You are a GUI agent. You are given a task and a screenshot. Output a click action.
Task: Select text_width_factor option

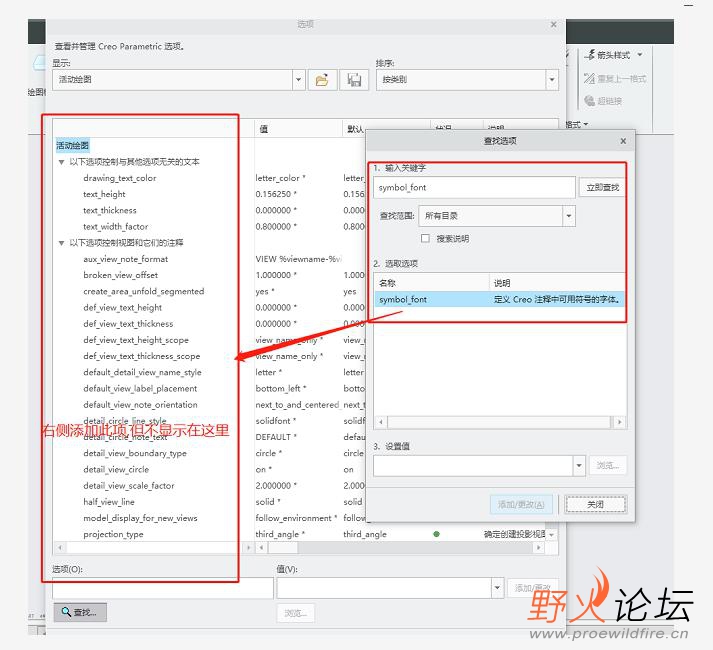pos(115,227)
